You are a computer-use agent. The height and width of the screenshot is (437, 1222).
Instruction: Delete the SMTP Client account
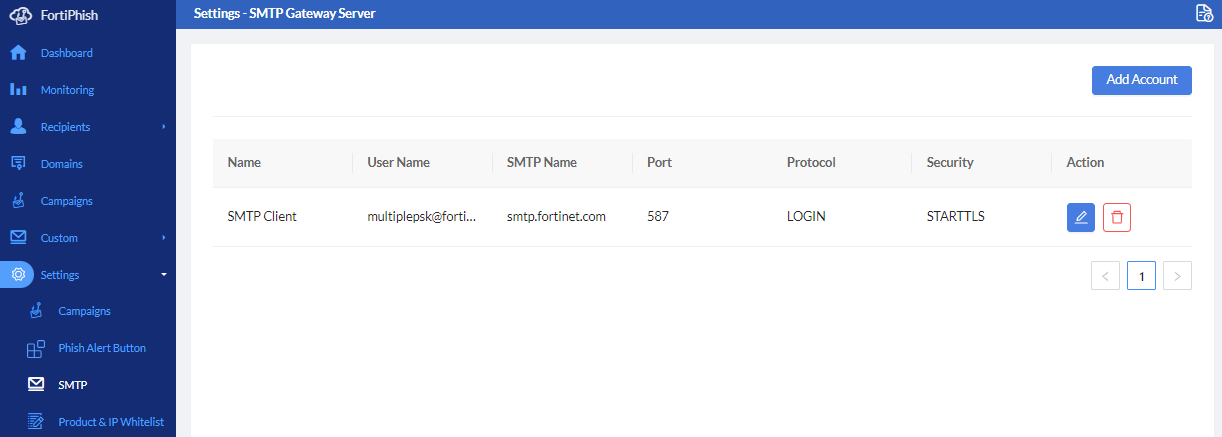1117,217
